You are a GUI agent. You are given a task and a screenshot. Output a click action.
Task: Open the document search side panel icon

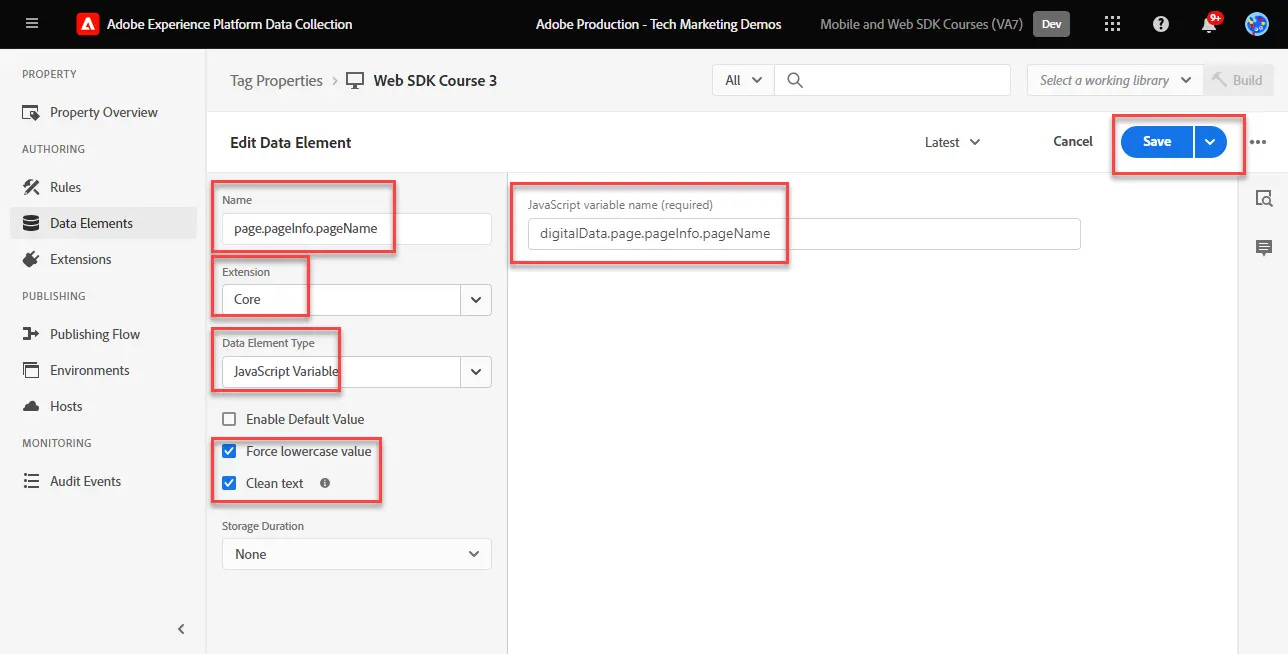(1264, 198)
